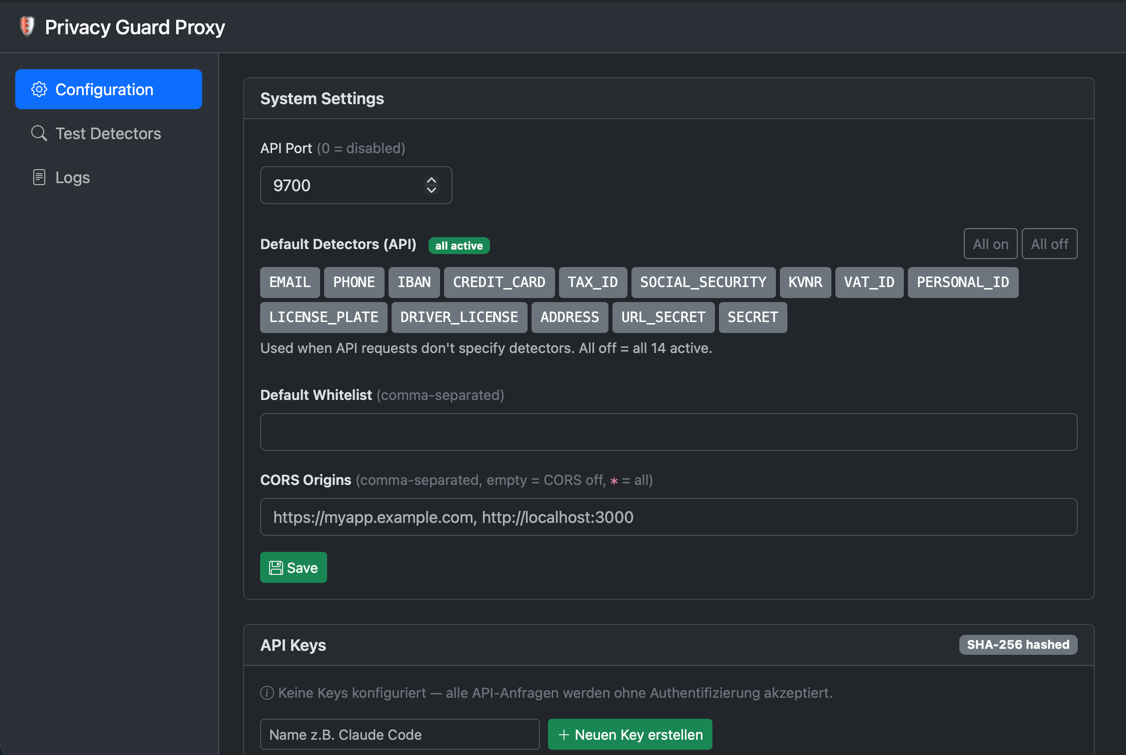Select the gear icon next to Configuration

[39, 89]
